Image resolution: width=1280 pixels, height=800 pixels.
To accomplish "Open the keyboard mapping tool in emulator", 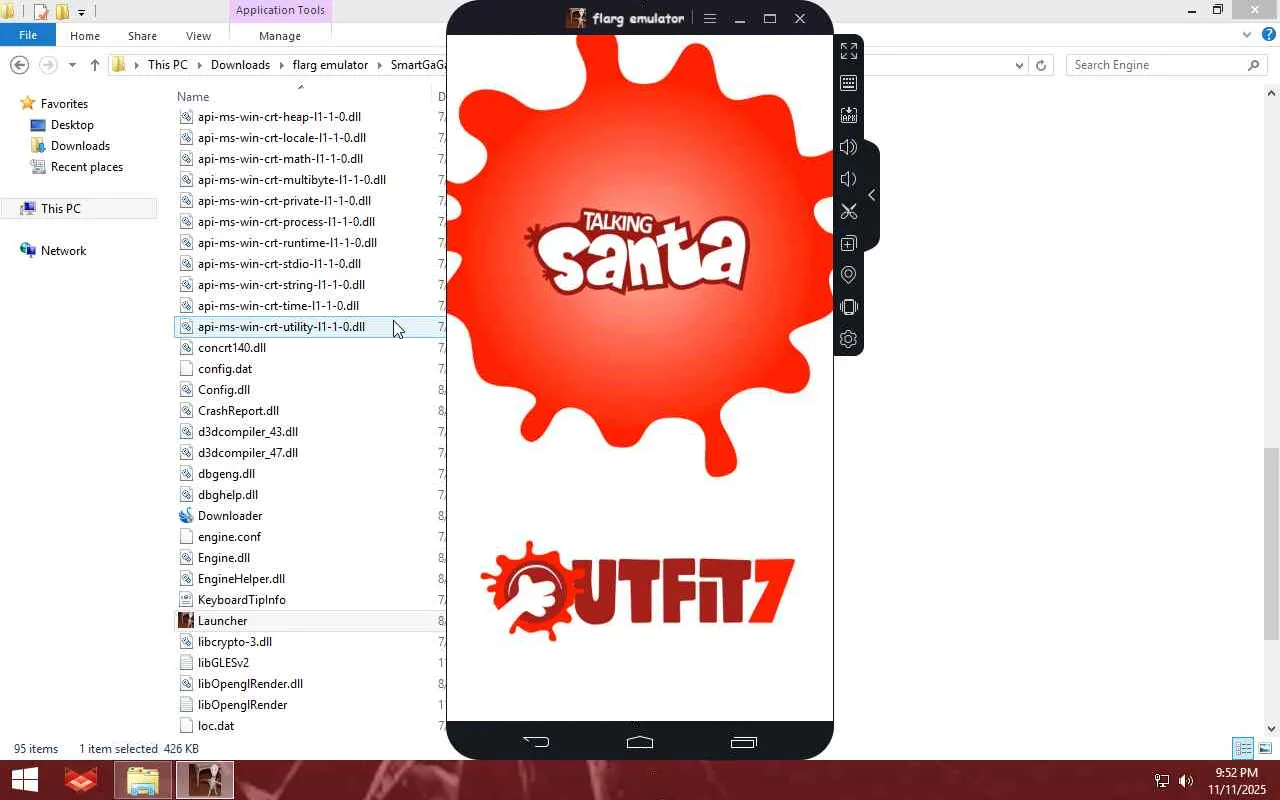I will (849, 83).
